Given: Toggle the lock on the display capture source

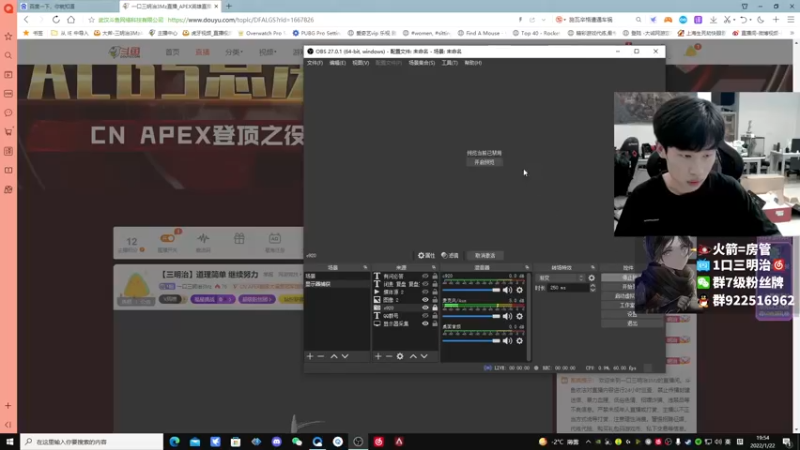Looking at the screenshot, I should [x=435, y=323].
